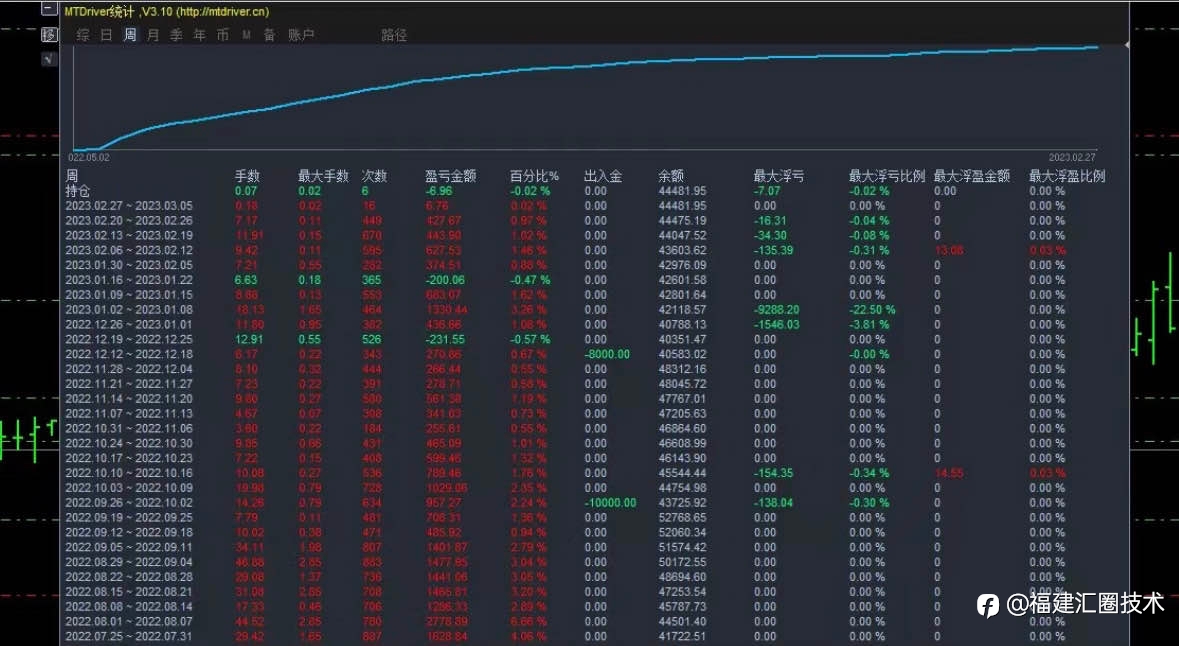Click the 路径 path button
The height and width of the screenshot is (646, 1179).
(x=394, y=35)
